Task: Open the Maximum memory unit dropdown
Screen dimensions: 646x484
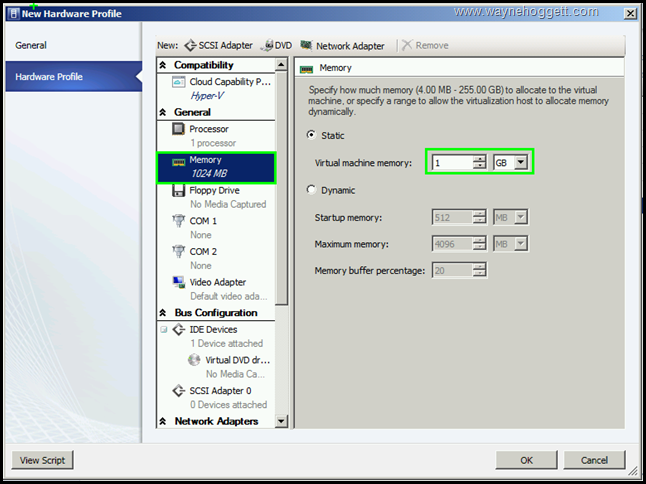Action: tap(521, 243)
